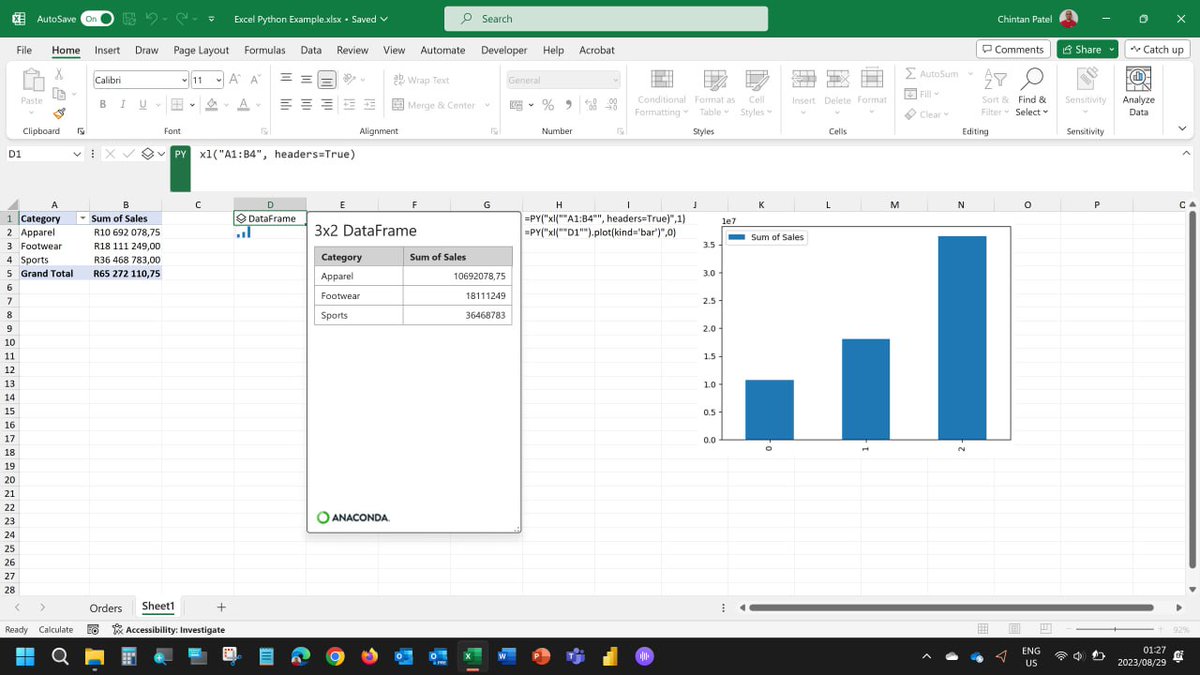Click the Accessibility: Investigate status icon
The width and height of the screenshot is (1200, 675).
[118, 629]
